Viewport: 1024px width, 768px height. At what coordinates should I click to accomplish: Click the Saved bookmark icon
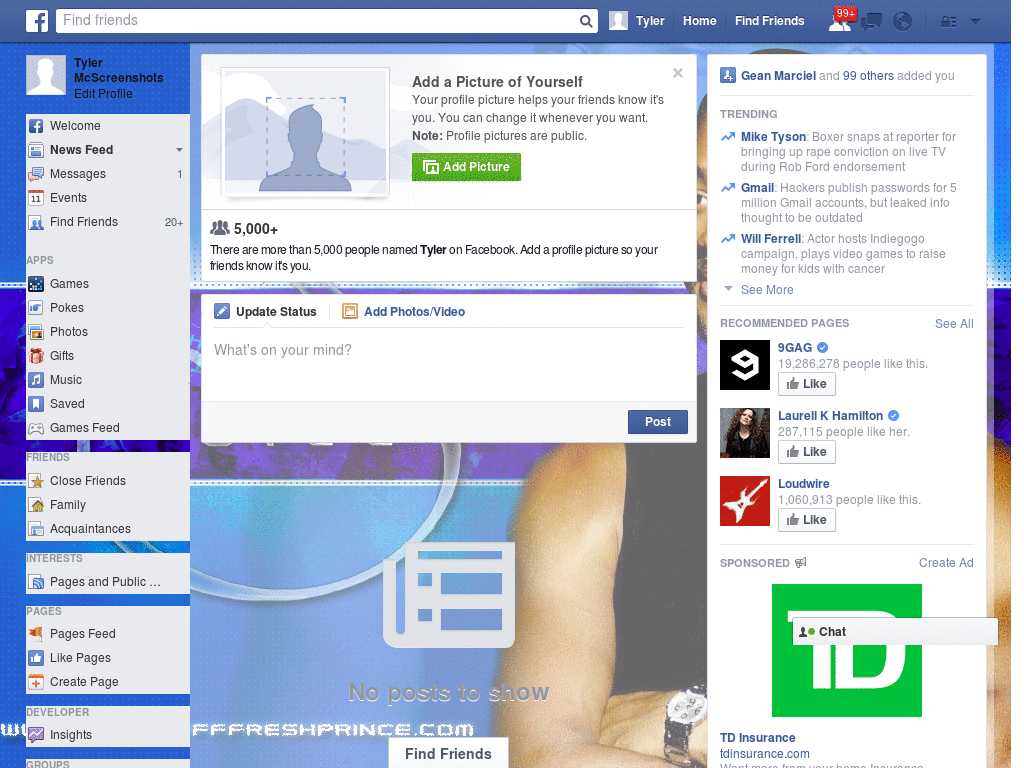[x=36, y=404]
